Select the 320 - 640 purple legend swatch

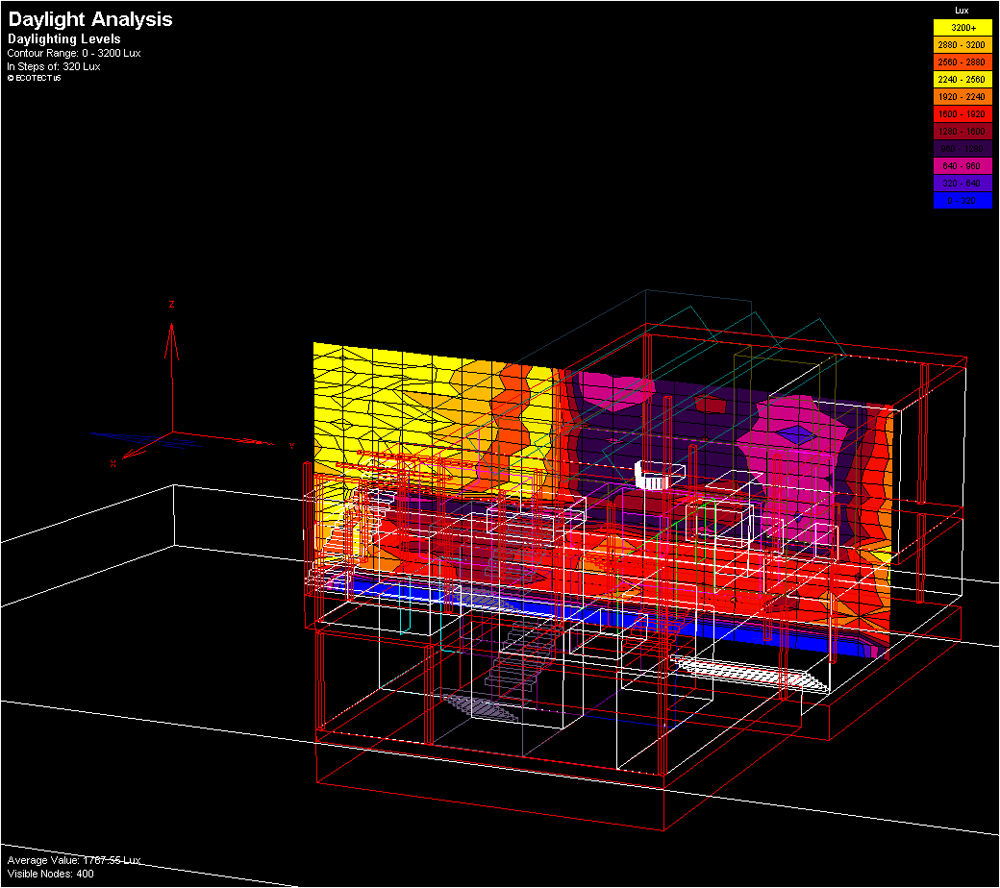[962, 182]
